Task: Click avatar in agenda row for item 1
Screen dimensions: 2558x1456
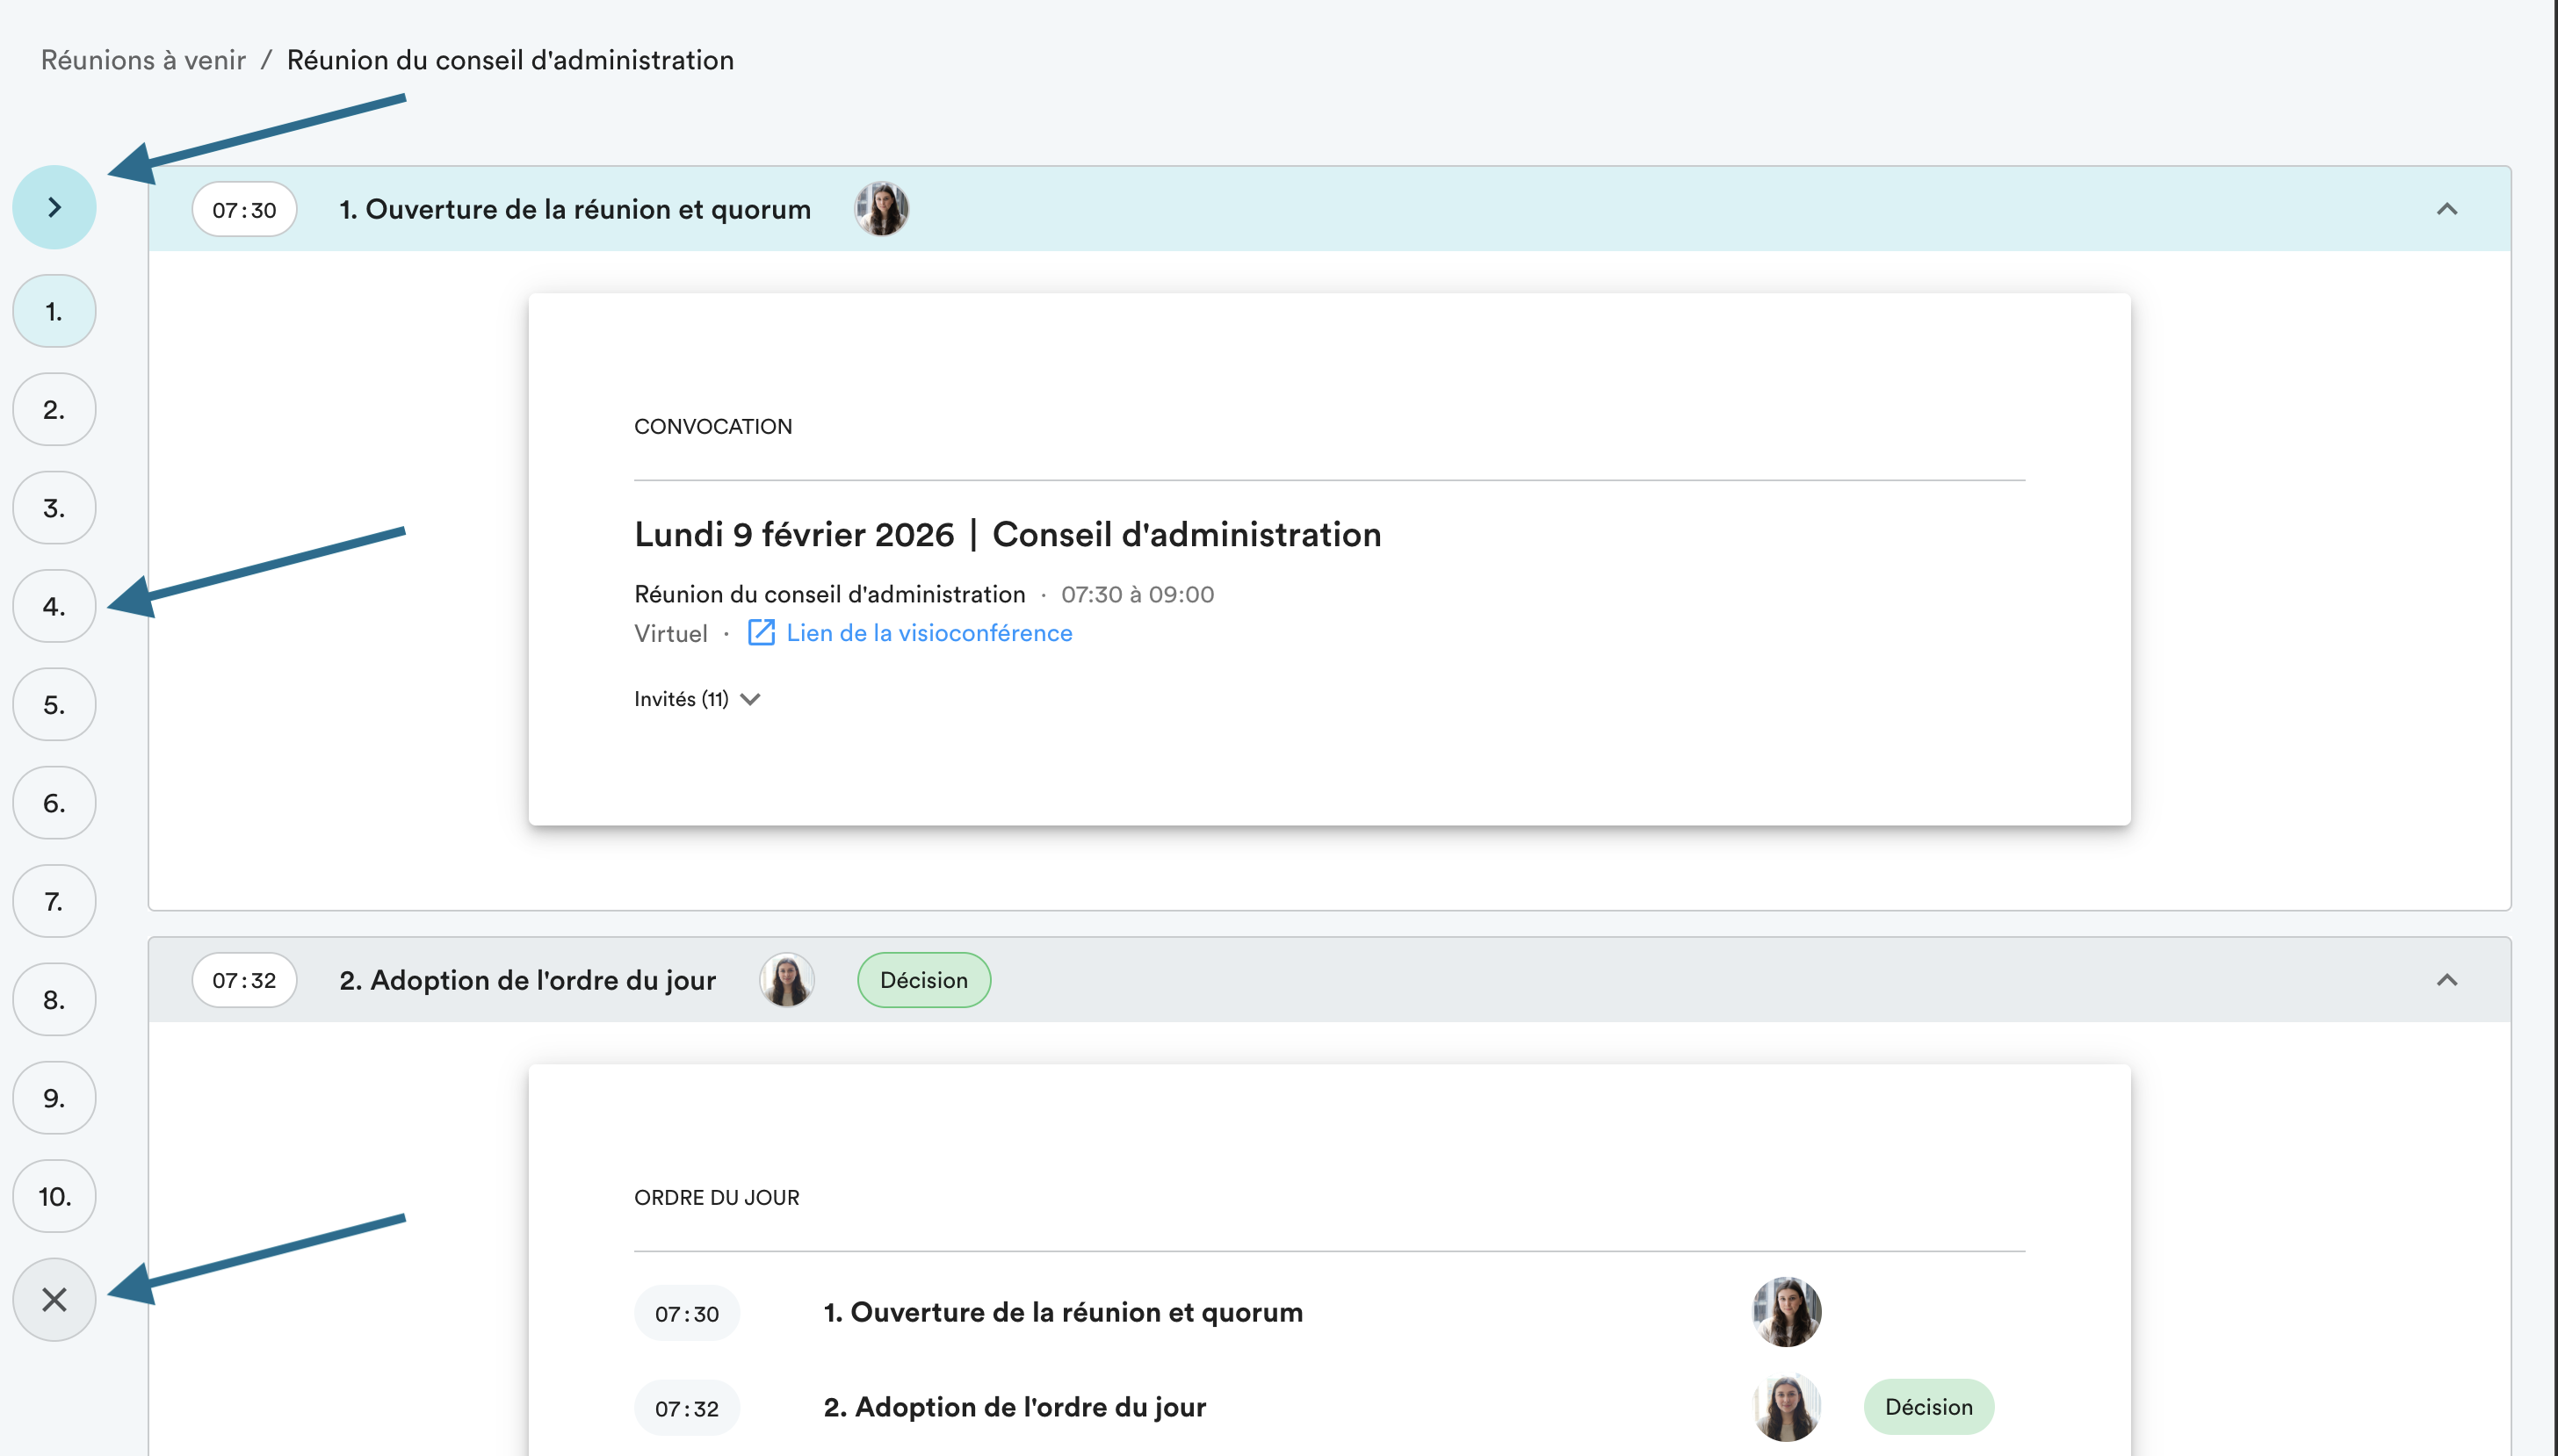Action: (x=1786, y=1312)
